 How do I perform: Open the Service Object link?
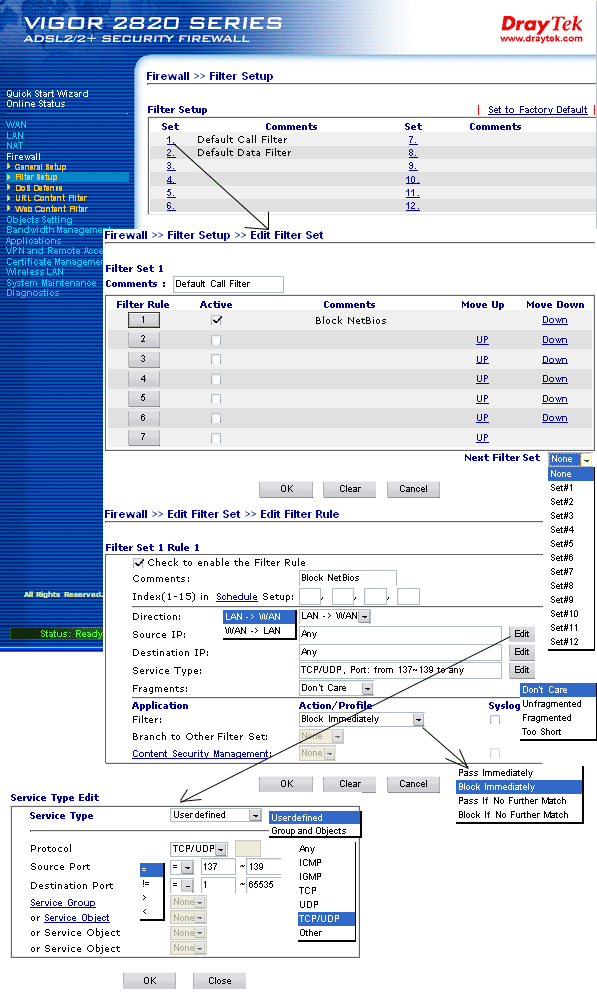click(x=77, y=917)
